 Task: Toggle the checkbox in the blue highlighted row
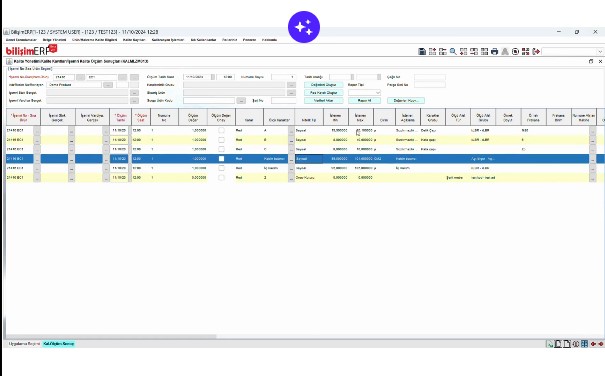[221, 159]
